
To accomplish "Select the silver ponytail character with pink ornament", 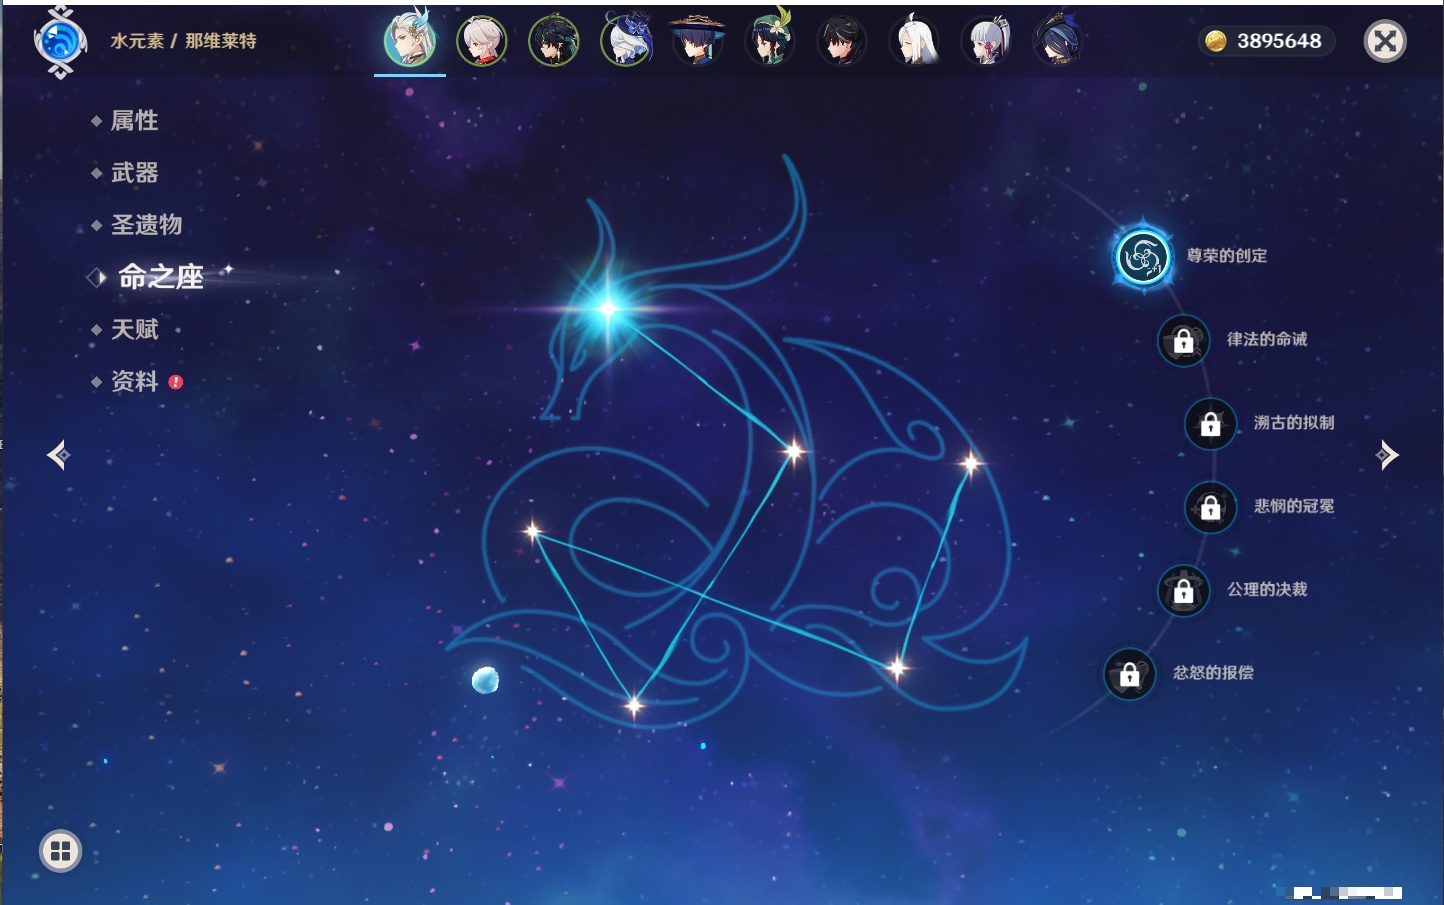I will (986, 41).
